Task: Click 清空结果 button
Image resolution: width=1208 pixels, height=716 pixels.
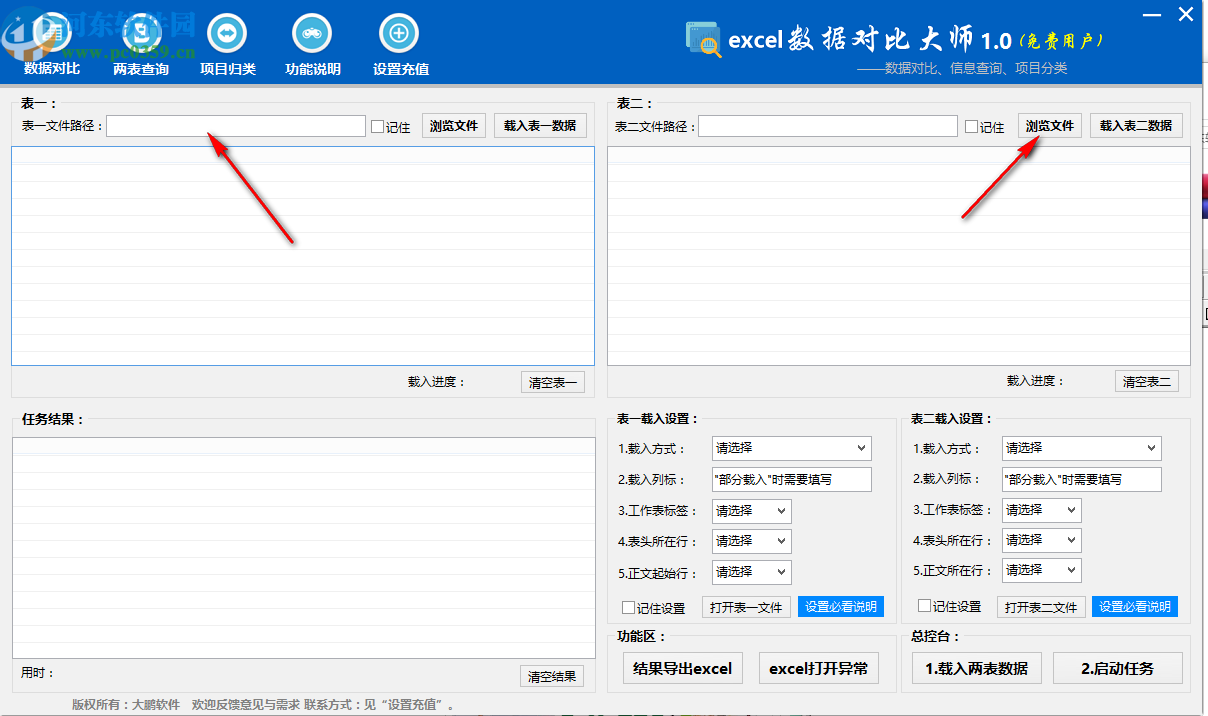Action: 553,676
